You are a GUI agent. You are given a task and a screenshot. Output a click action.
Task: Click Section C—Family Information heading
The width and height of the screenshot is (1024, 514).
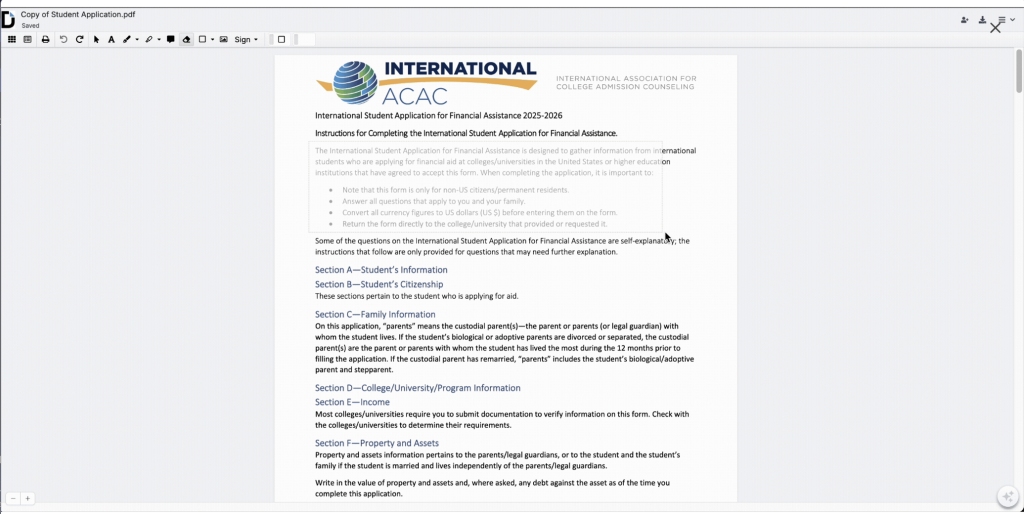pyautogui.click(x=375, y=314)
